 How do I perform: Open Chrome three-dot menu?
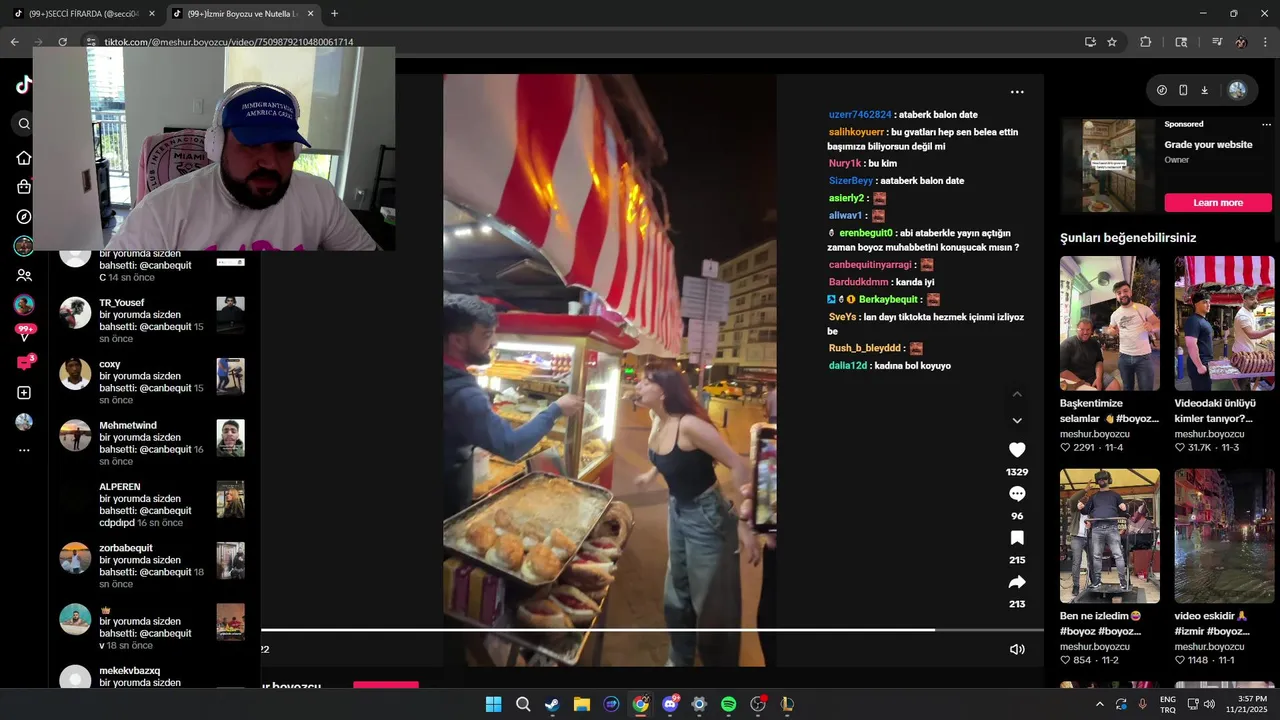1265,42
